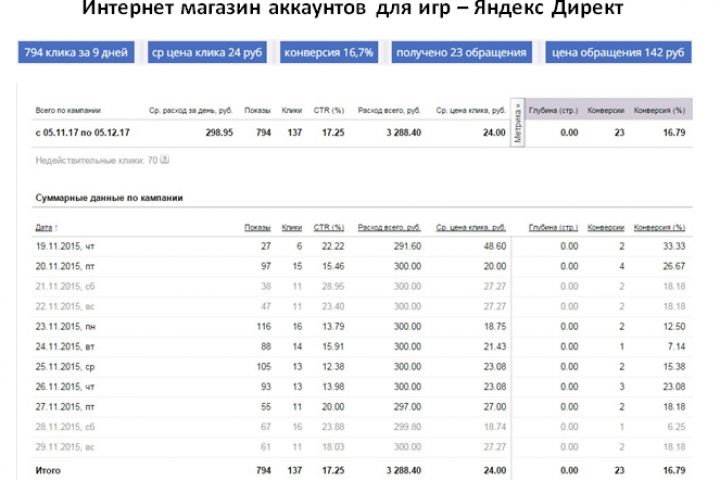Click the spend value 291.60

[407, 246]
